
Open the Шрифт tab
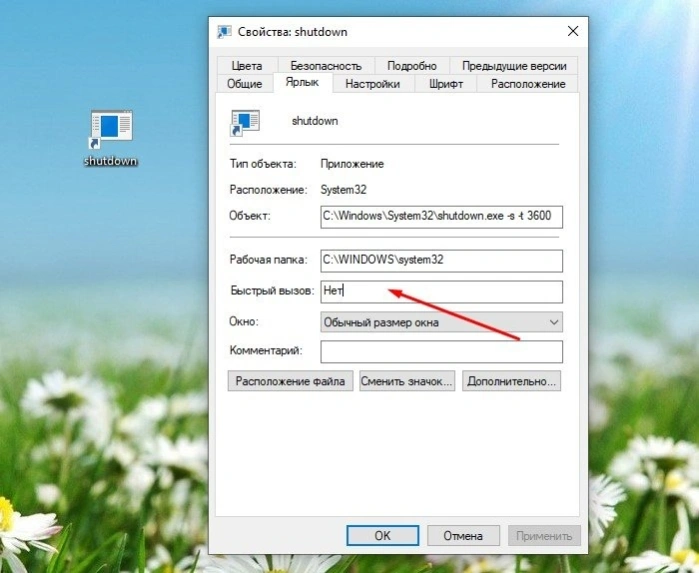[446, 84]
